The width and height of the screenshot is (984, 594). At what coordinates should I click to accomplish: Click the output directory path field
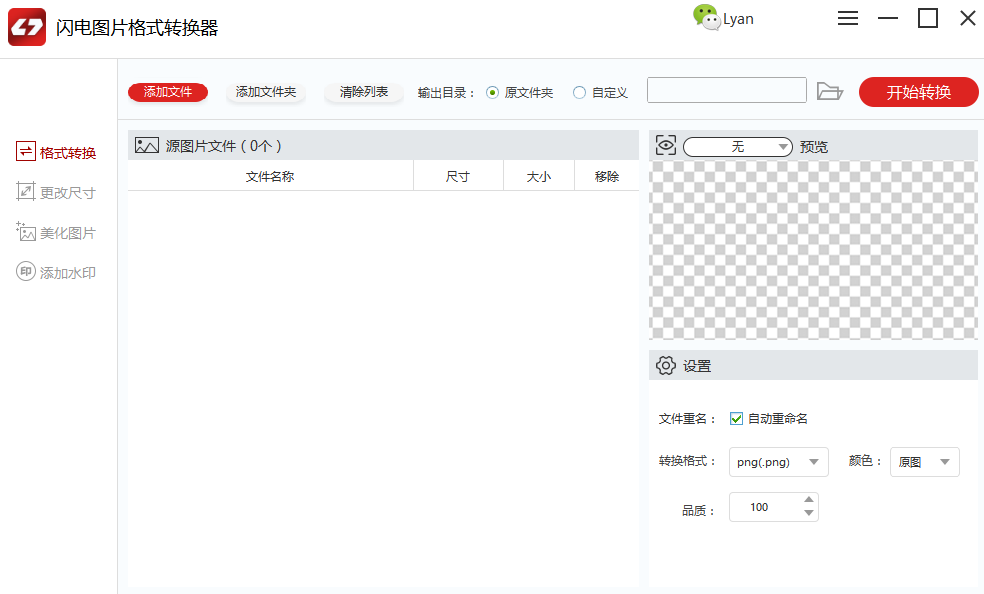pos(727,90)
